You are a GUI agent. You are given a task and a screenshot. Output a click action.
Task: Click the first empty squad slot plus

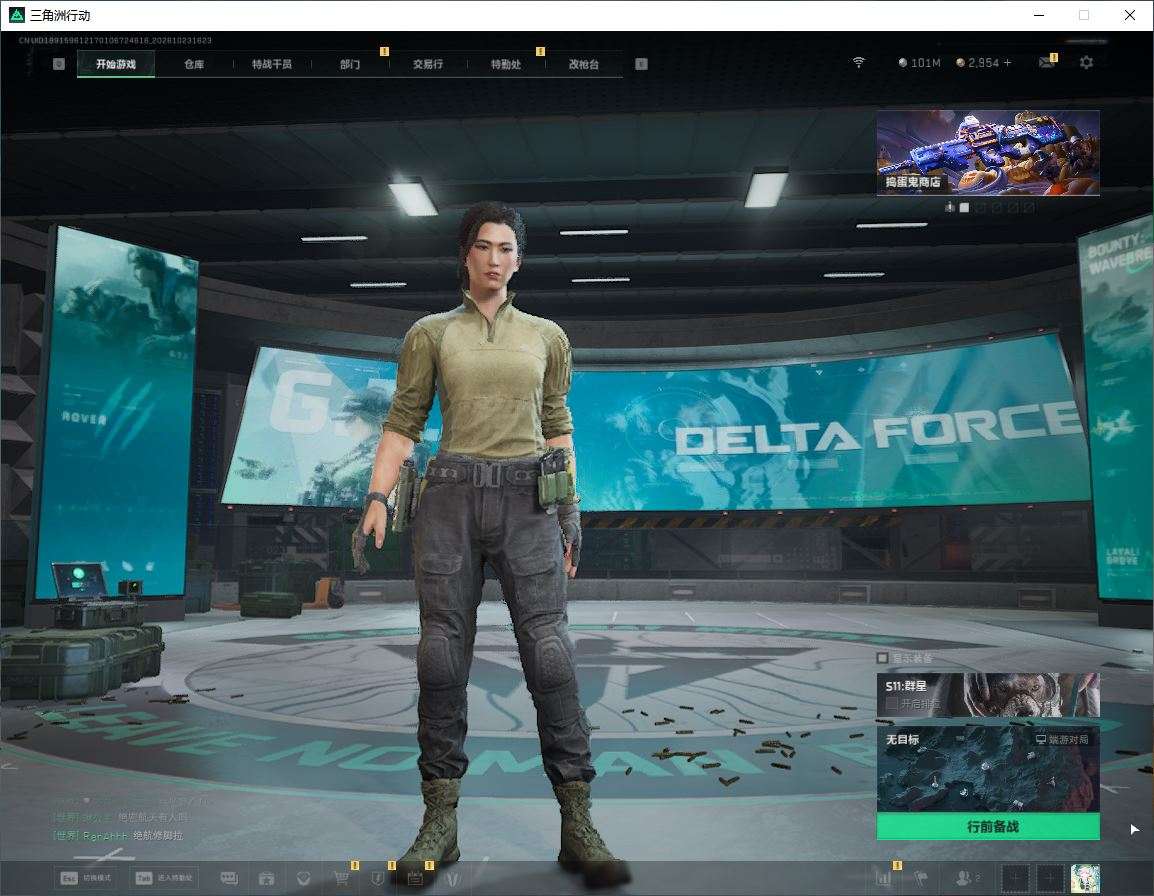point(1016,878)
